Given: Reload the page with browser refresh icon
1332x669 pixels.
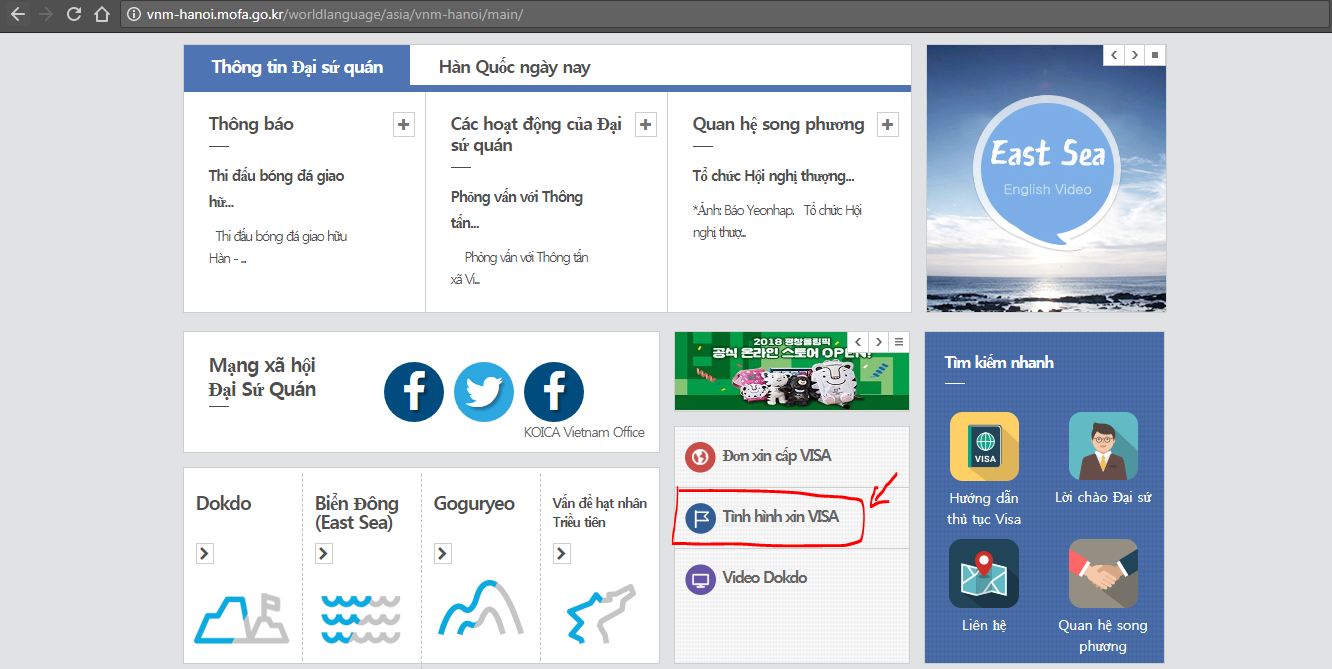Looking at the screenshot, I should point(73,15).
